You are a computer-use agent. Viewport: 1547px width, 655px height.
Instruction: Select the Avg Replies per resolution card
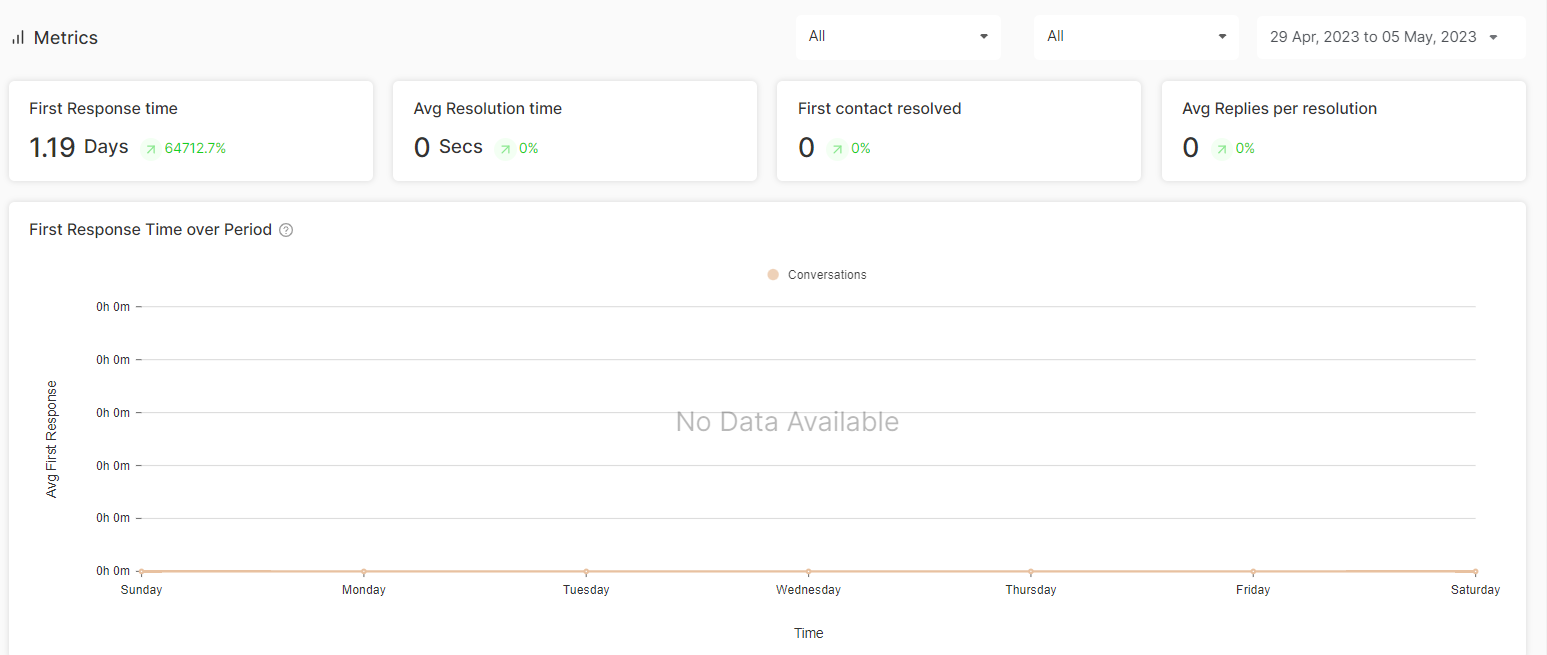click(x=1344, y=131)
